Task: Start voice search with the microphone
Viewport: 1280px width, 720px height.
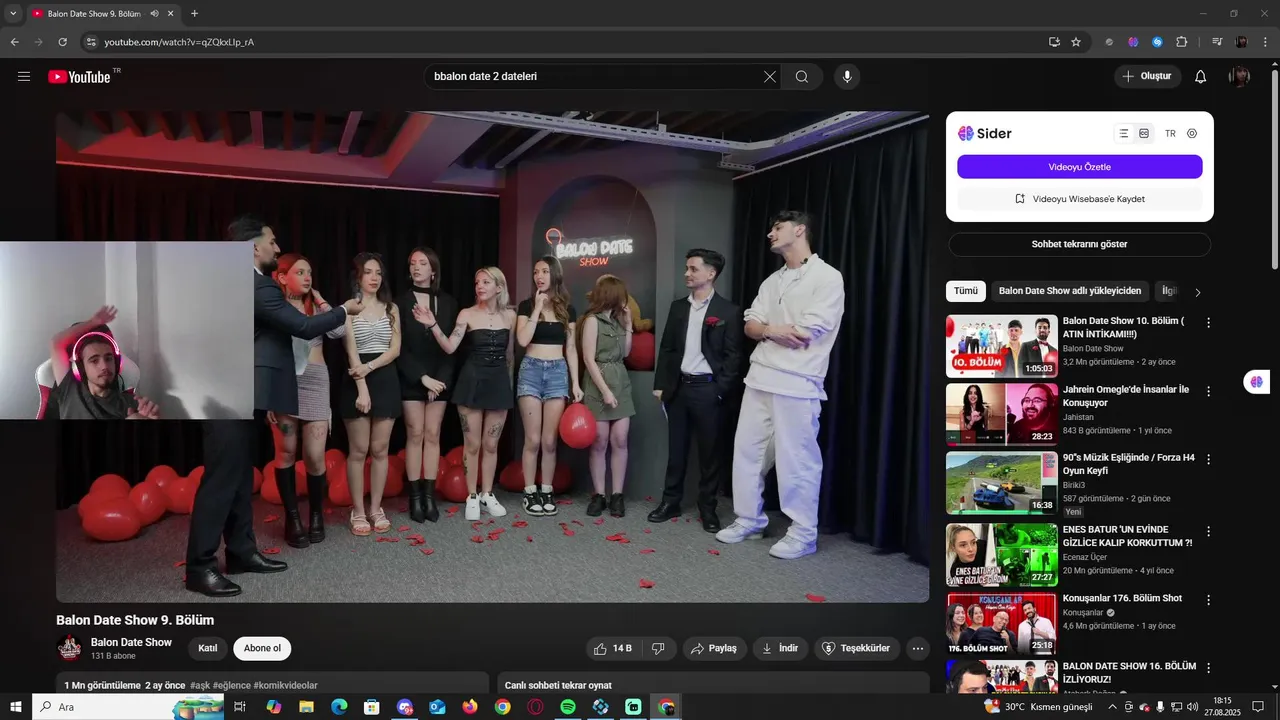Action: tap(847, 77)
